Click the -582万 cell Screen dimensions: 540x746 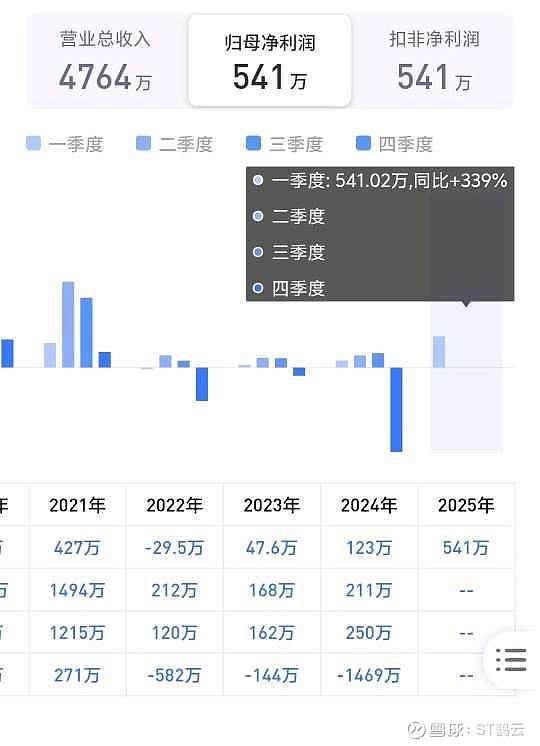[x=174, y=675]
